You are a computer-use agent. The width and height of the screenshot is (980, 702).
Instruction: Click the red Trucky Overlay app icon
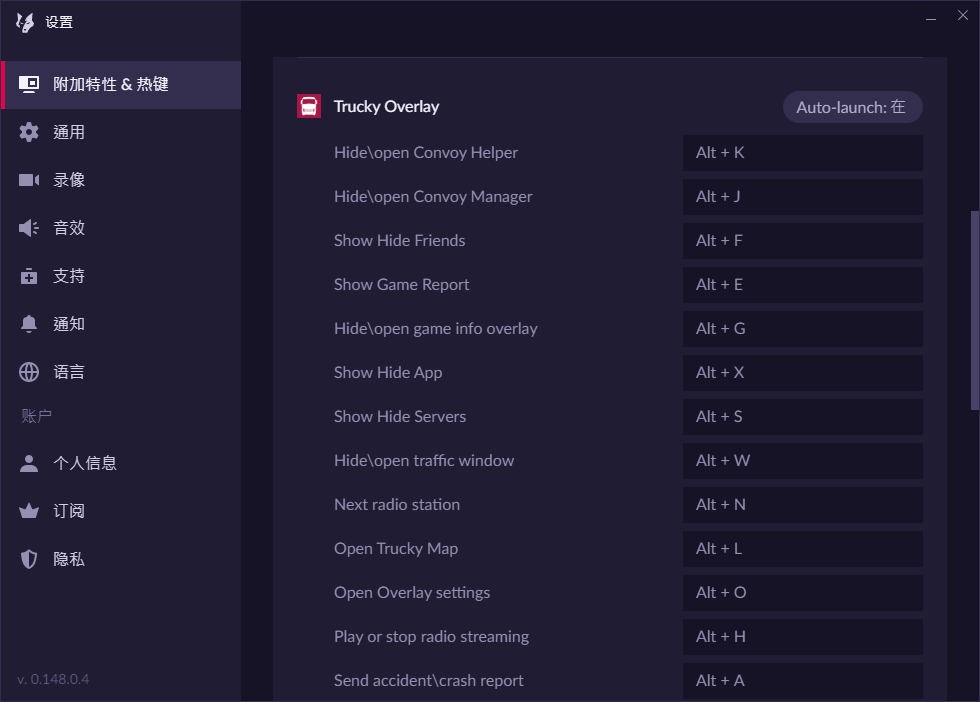point(309,106)
